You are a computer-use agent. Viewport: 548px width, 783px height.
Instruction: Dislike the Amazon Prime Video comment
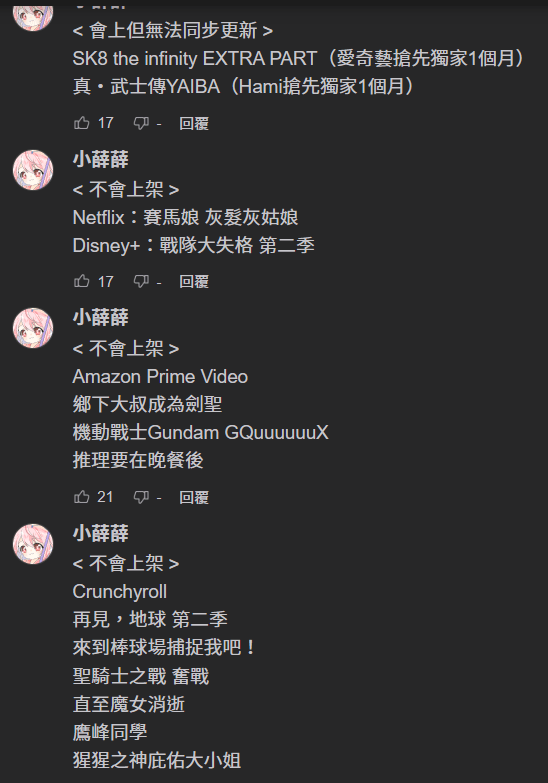pyautogui.click(x=141, y=497)
